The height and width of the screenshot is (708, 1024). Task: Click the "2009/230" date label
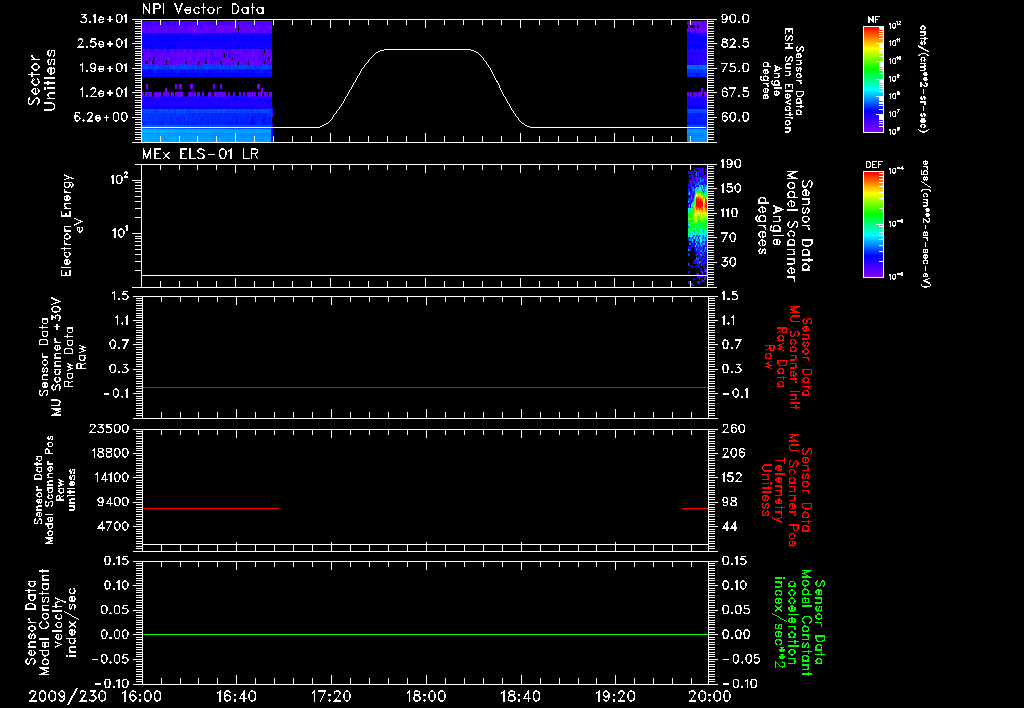click(67, 696)
